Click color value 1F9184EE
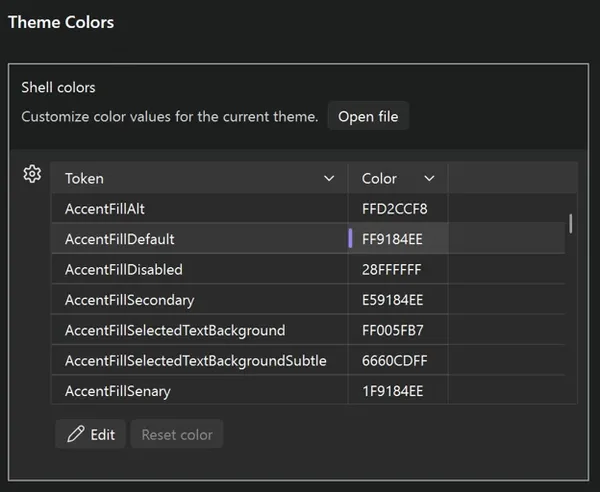The width and height of the screenshot is (600, 492). point(393,391)
